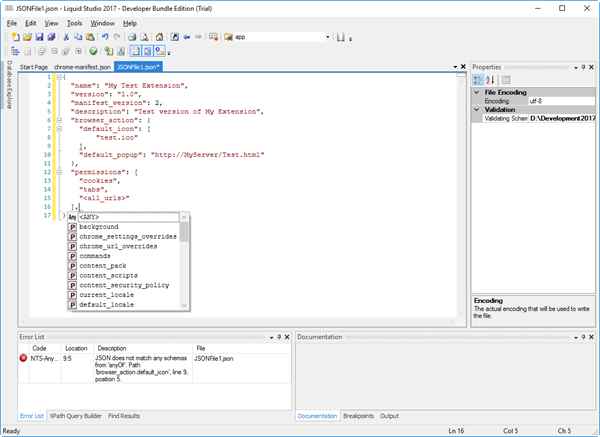Click the bookmark icon right of app box

pos(341,38)
